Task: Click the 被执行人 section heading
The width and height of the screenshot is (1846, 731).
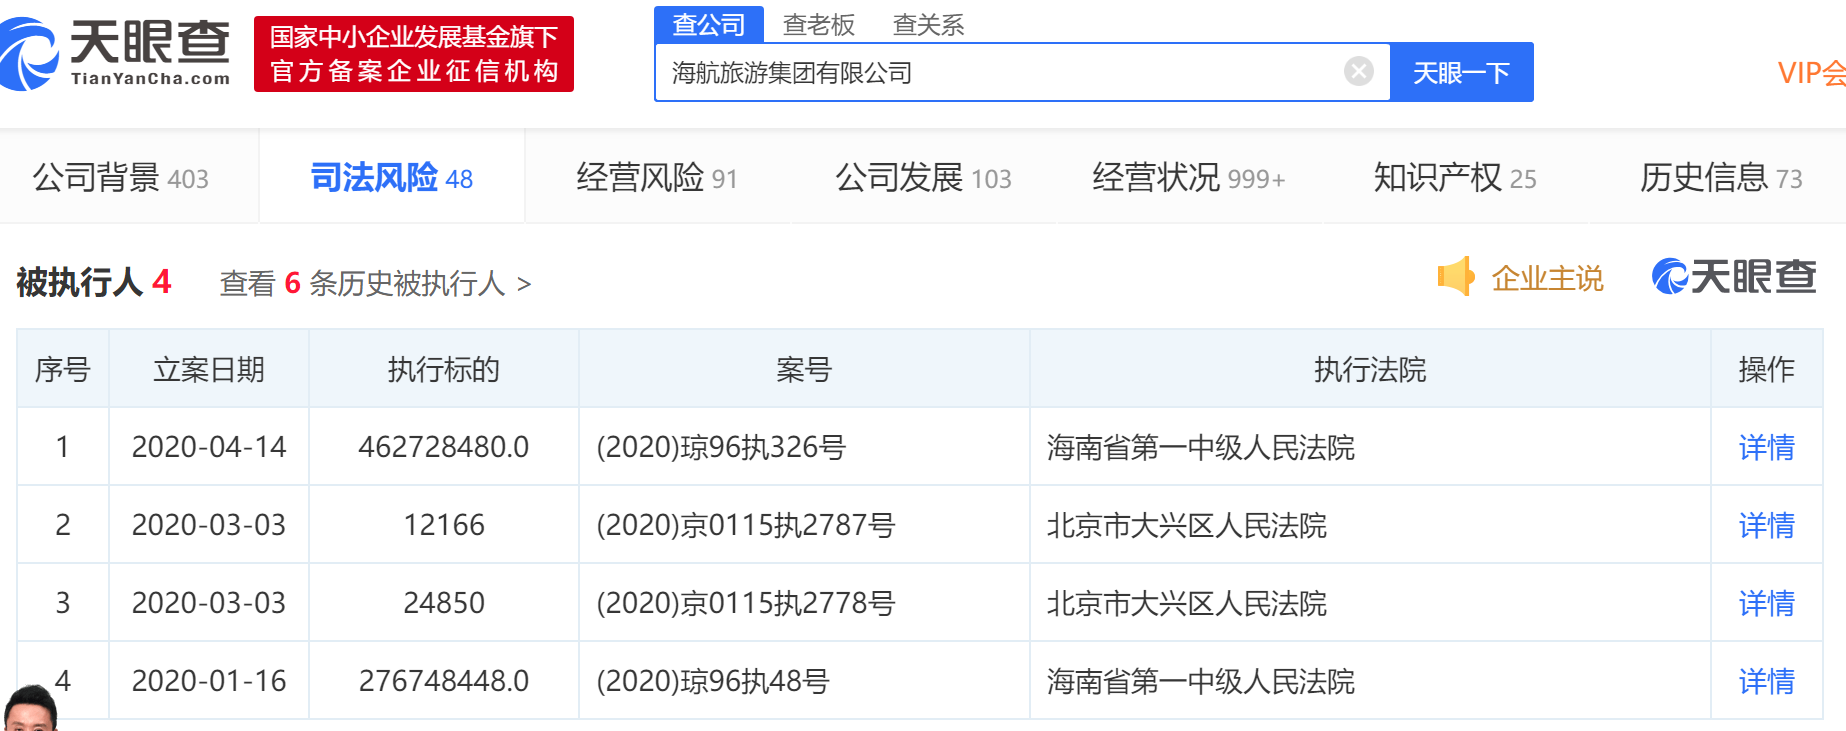Action: click(x=94, y=282)
